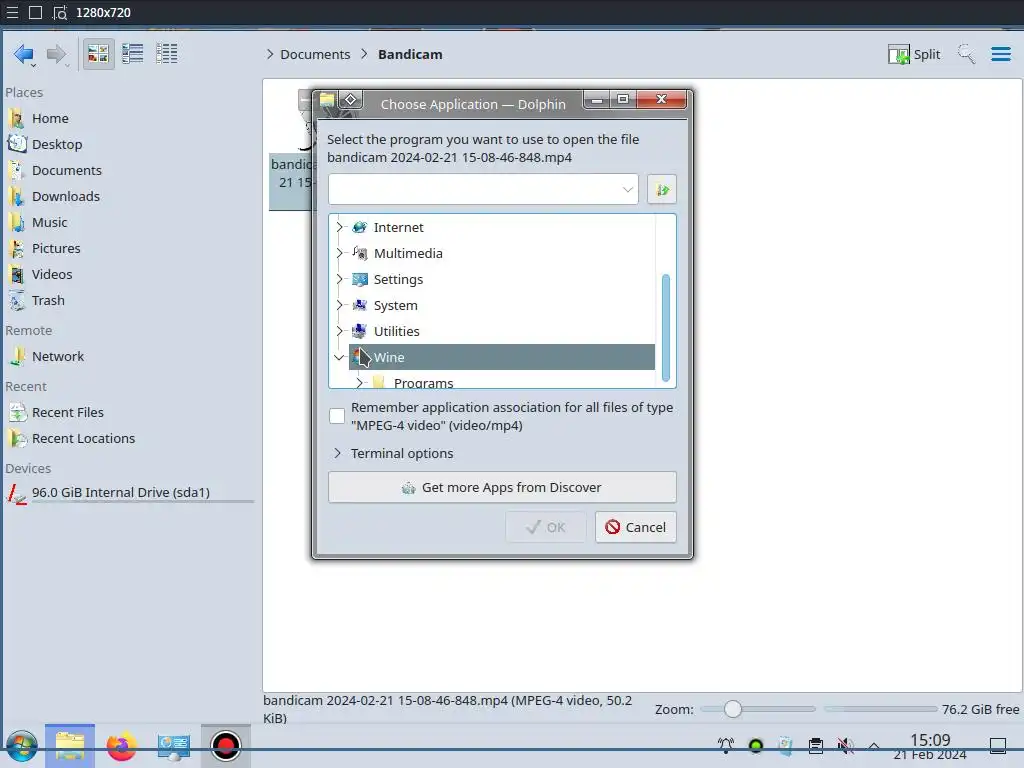The width and height of the screenshot is (1024, 768).
Task: Click the zoom slider handle
Action: coord(733,709)
